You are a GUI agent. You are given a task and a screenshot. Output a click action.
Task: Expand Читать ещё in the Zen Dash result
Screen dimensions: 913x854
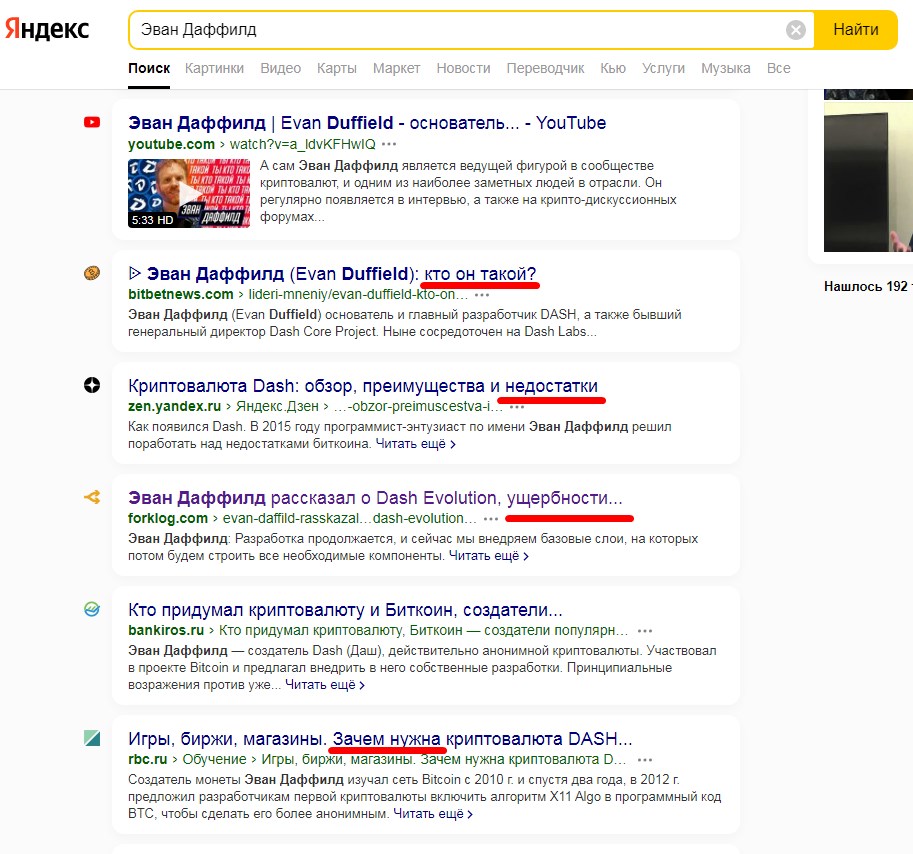pyautogui.click(x=415, y=444)
